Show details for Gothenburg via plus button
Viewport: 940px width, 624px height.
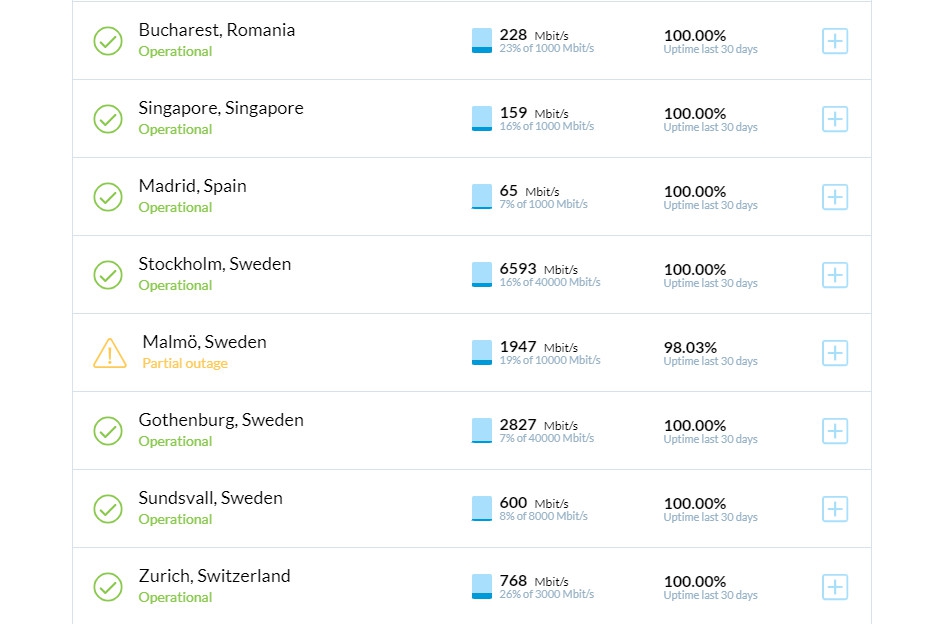click(x=835, y=431)
